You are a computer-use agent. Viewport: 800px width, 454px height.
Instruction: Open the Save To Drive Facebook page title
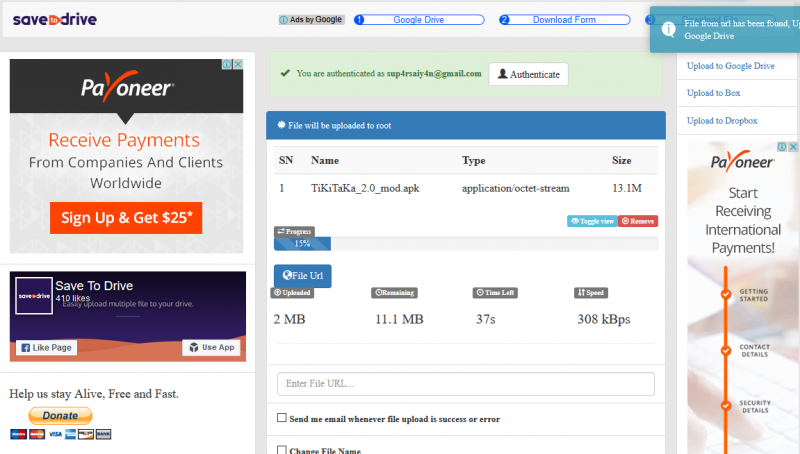pos(94,286)
